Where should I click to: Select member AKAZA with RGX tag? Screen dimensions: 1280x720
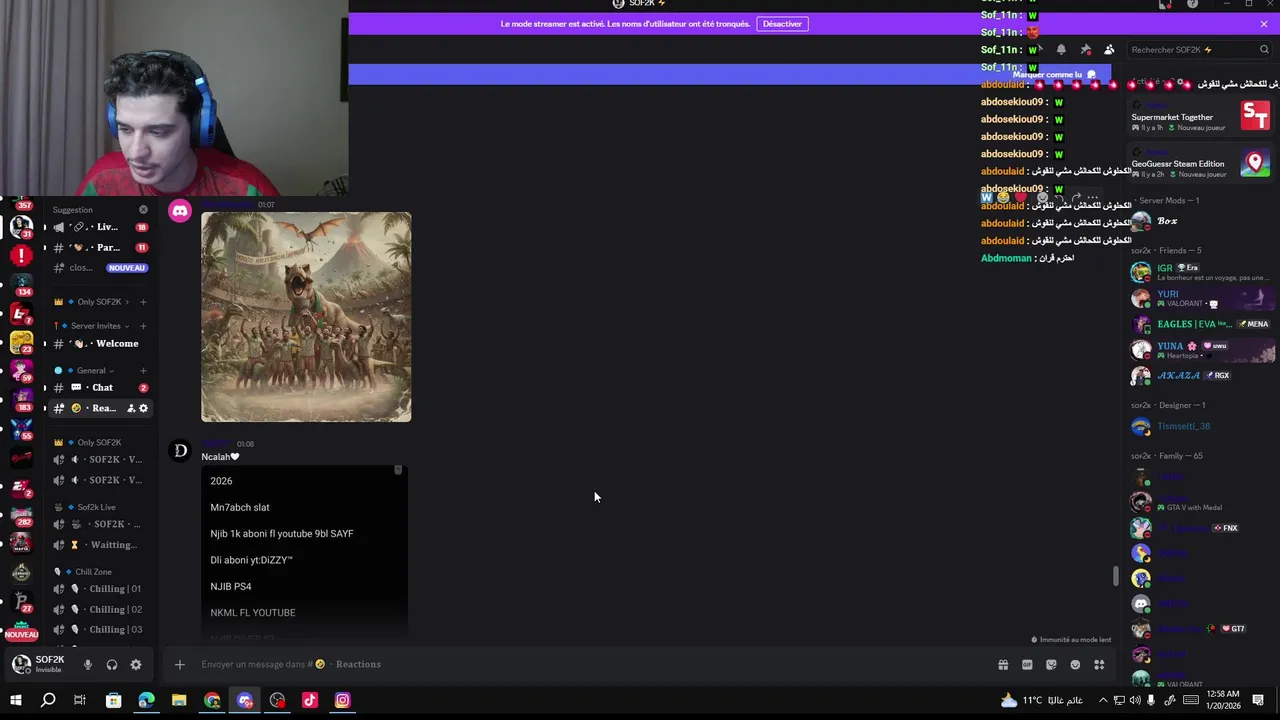(x=1199, y=376)
